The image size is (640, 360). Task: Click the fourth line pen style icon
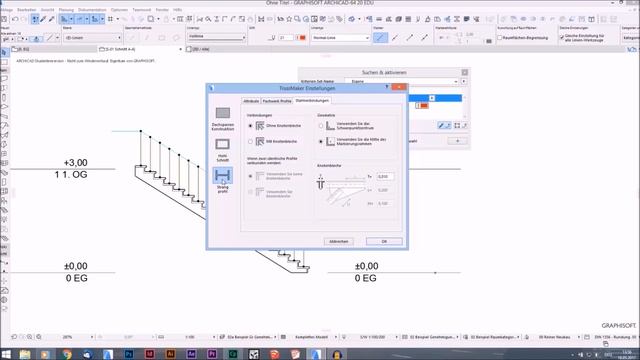pos(424,38)
